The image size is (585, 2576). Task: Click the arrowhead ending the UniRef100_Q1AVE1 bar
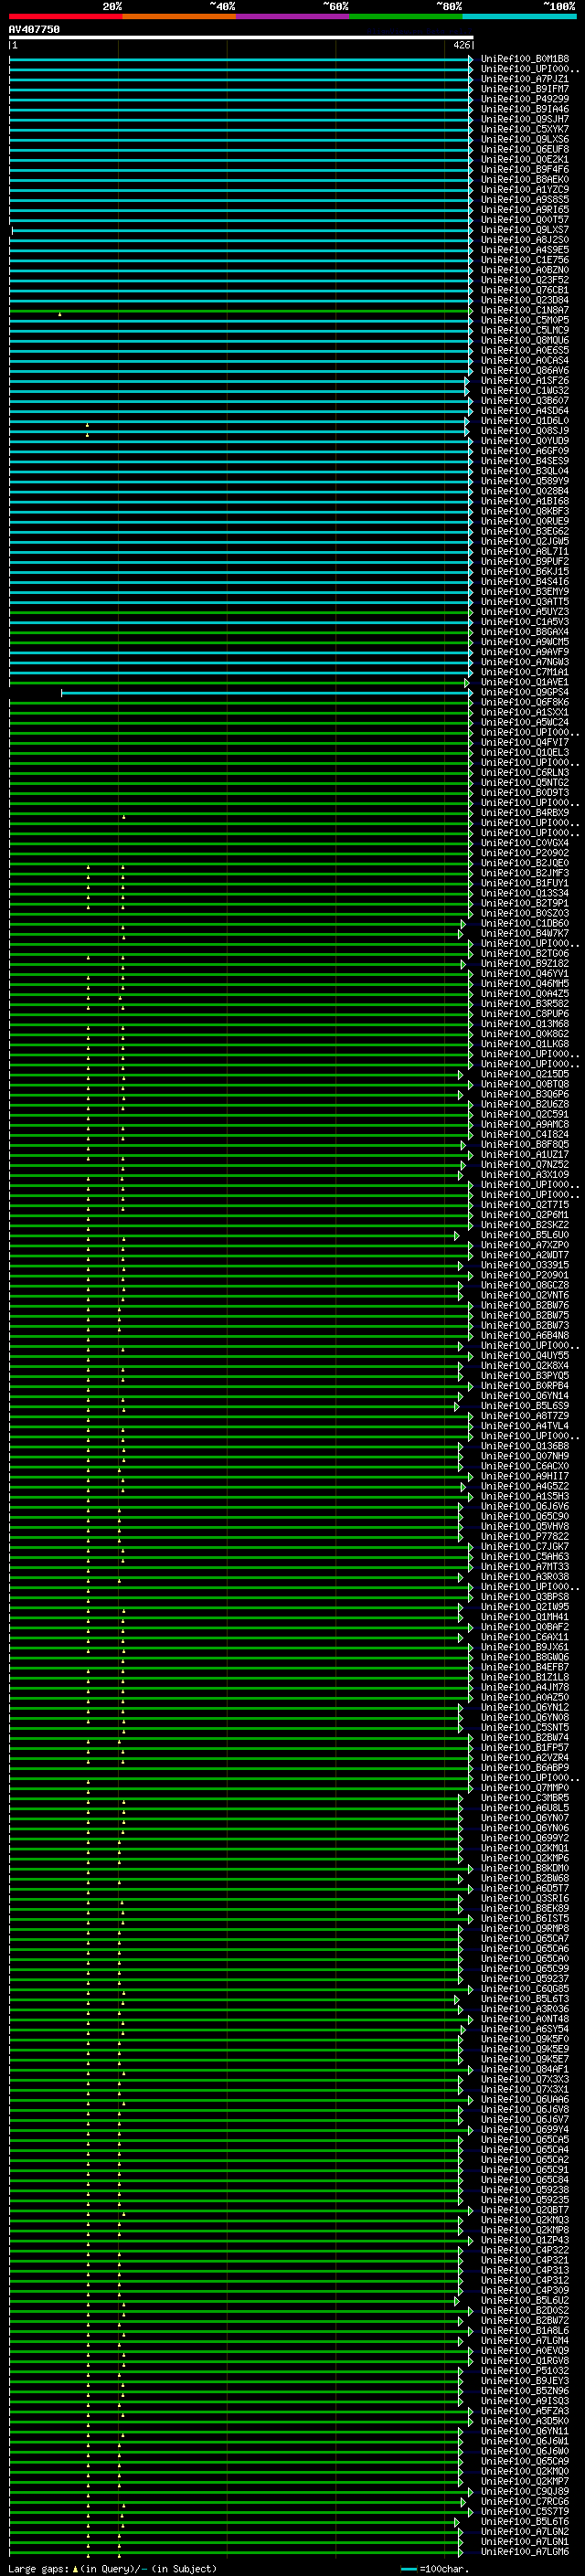(x=467, y=683)
